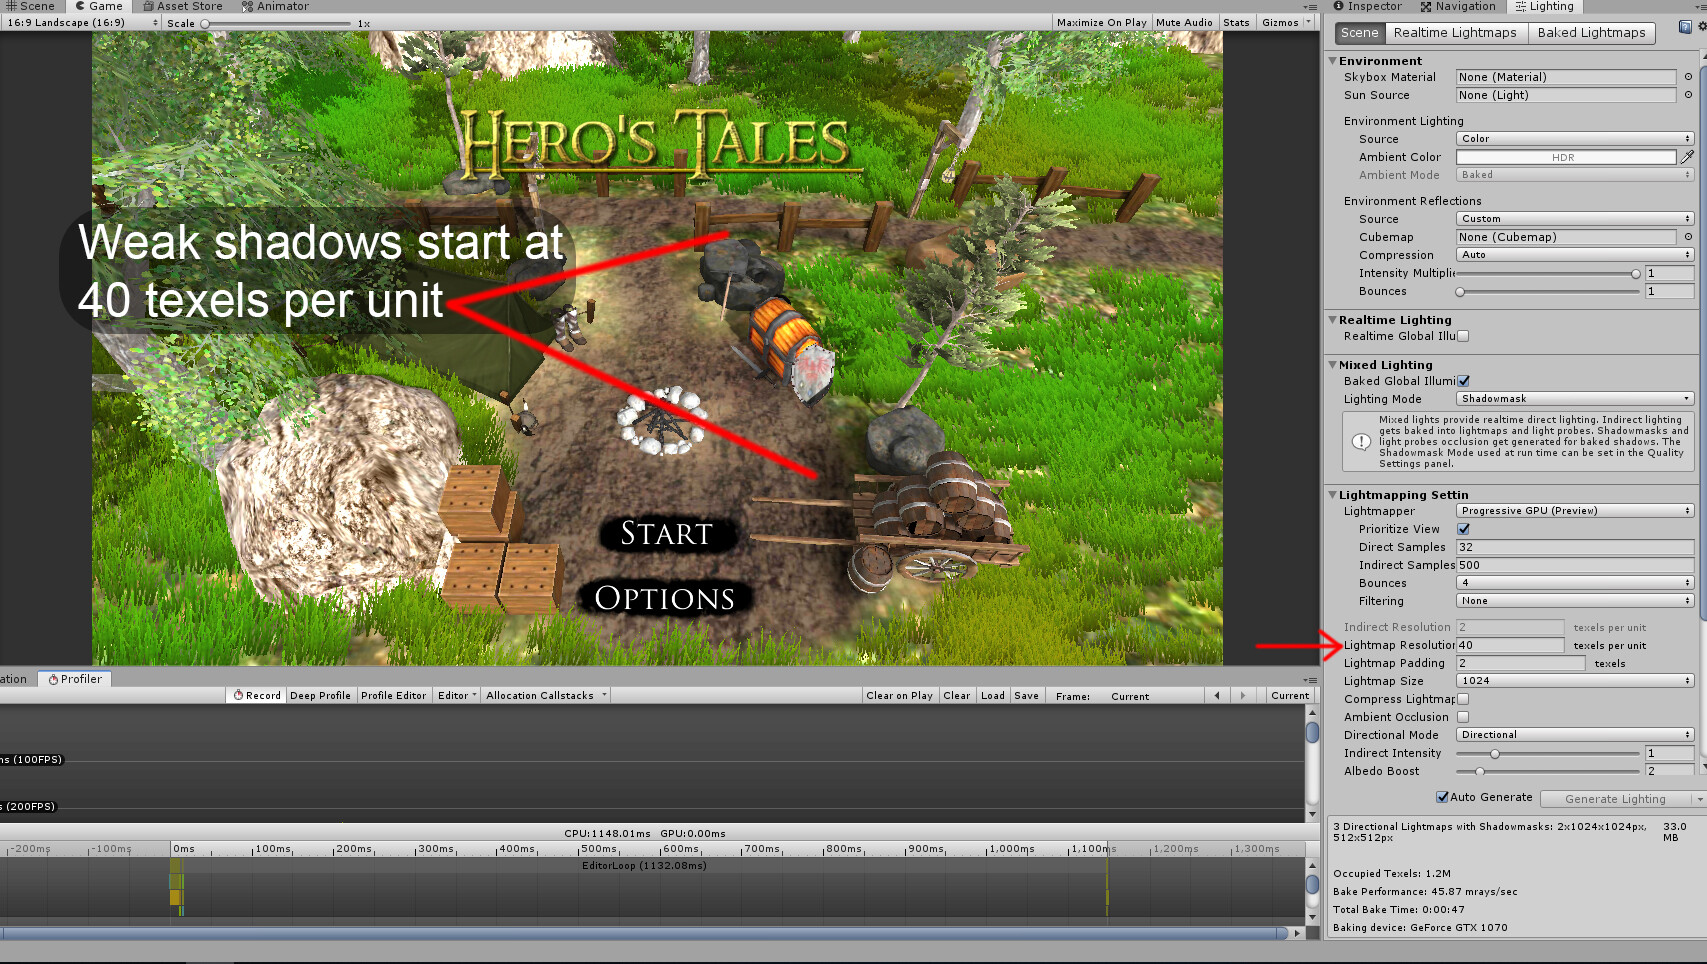Click the Save button in Profiler
This screenshot has height=964, width=1707.
(x=1026, y=695)
